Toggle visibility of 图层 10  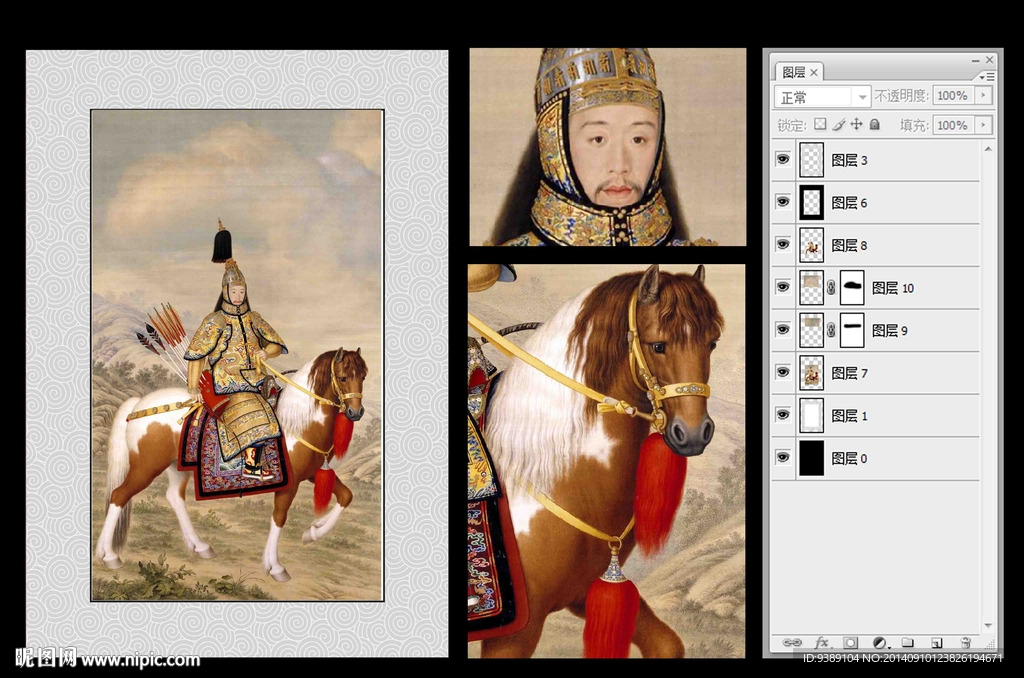pos(783,288)
